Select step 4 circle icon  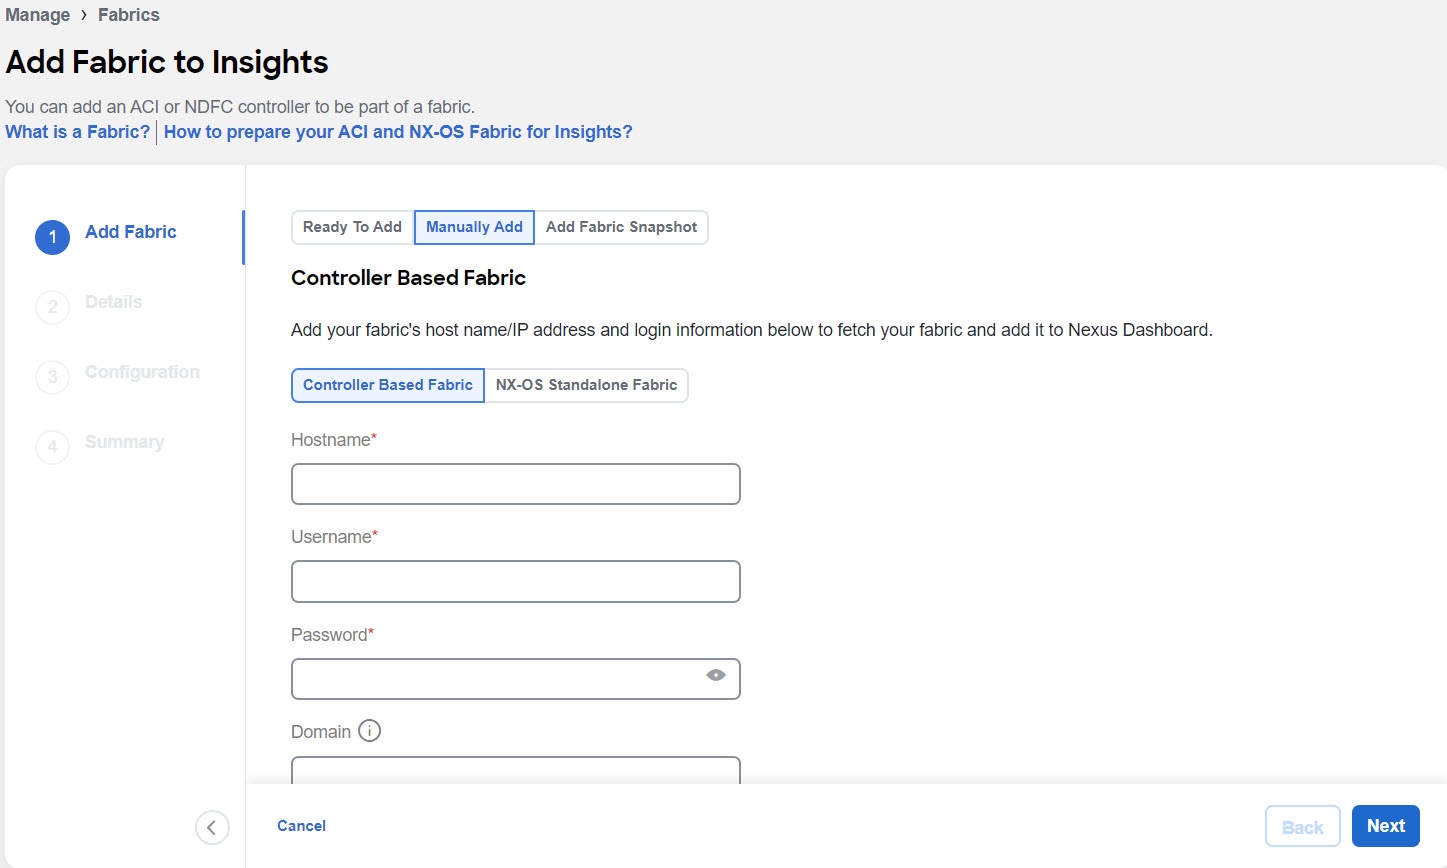53,447
